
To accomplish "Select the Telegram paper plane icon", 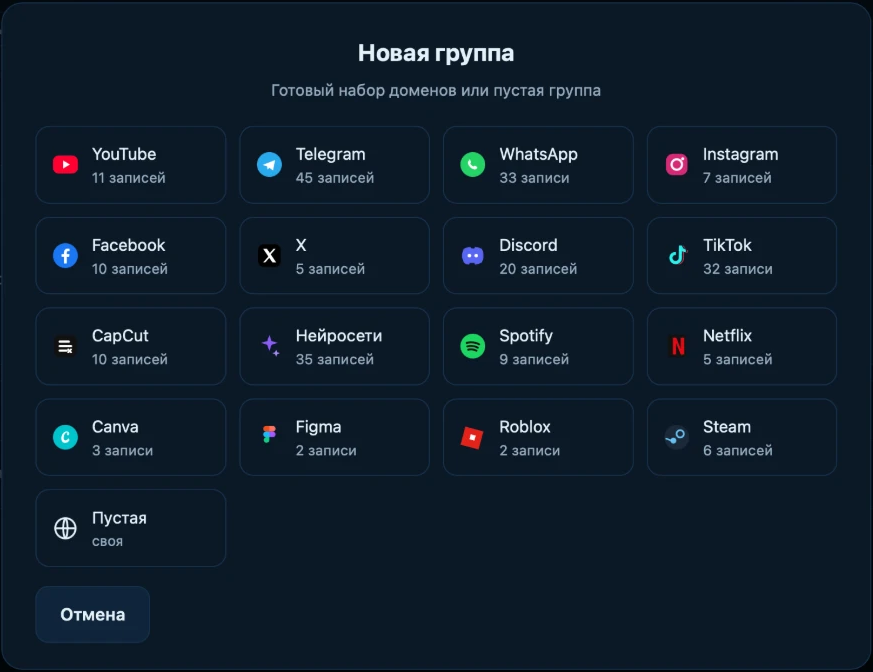I will pyautogui.click(x=269, y=165).
